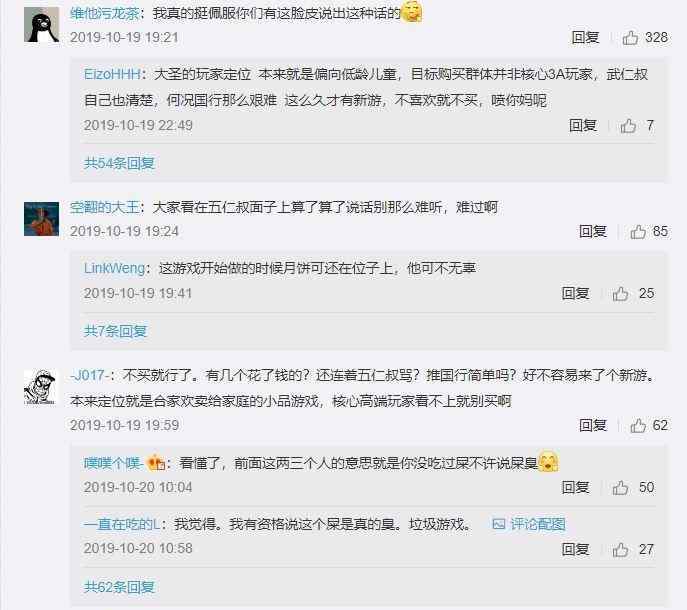This screenshot has width=687, height=610.
Task: Open 空翻的大王's avatar image
Action: click(41, 219)
